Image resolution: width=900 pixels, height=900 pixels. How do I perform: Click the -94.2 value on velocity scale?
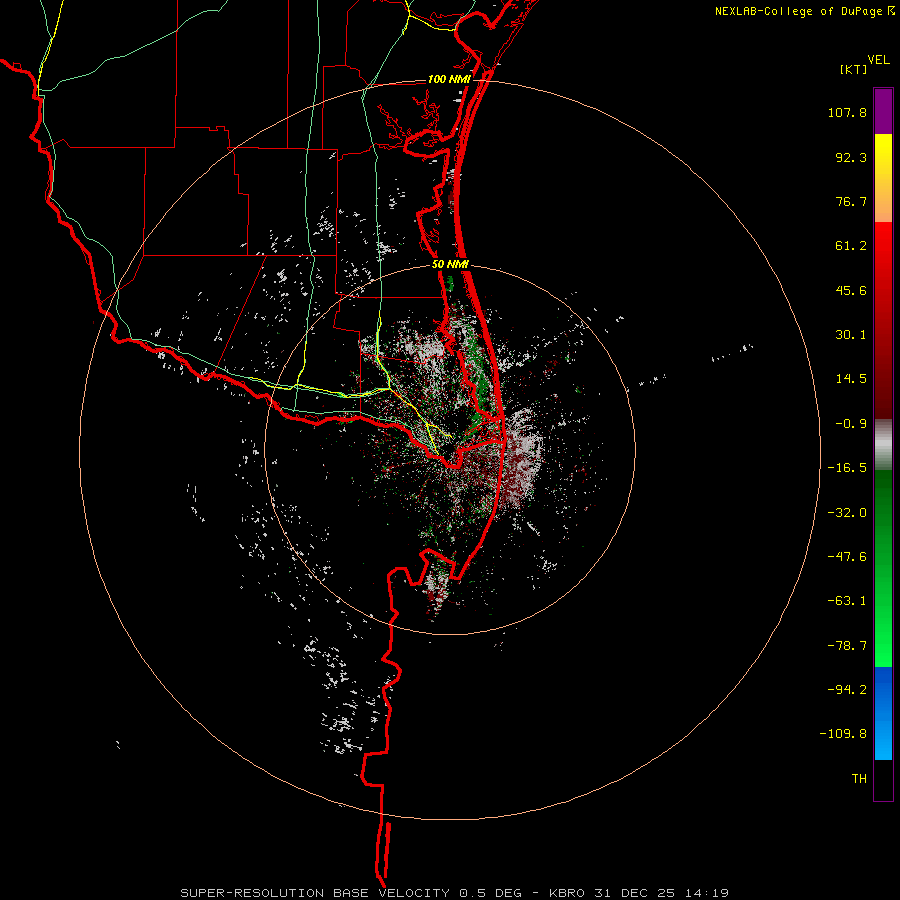pos(847,690)
